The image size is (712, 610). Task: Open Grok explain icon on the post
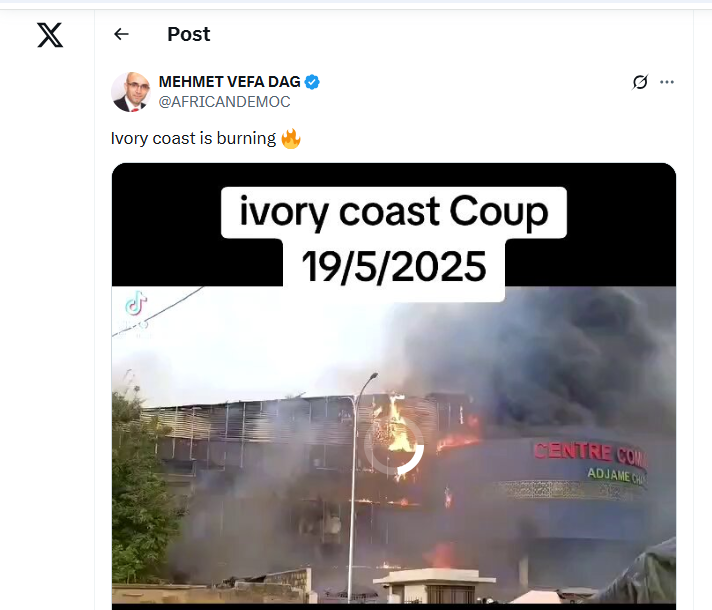640,82
